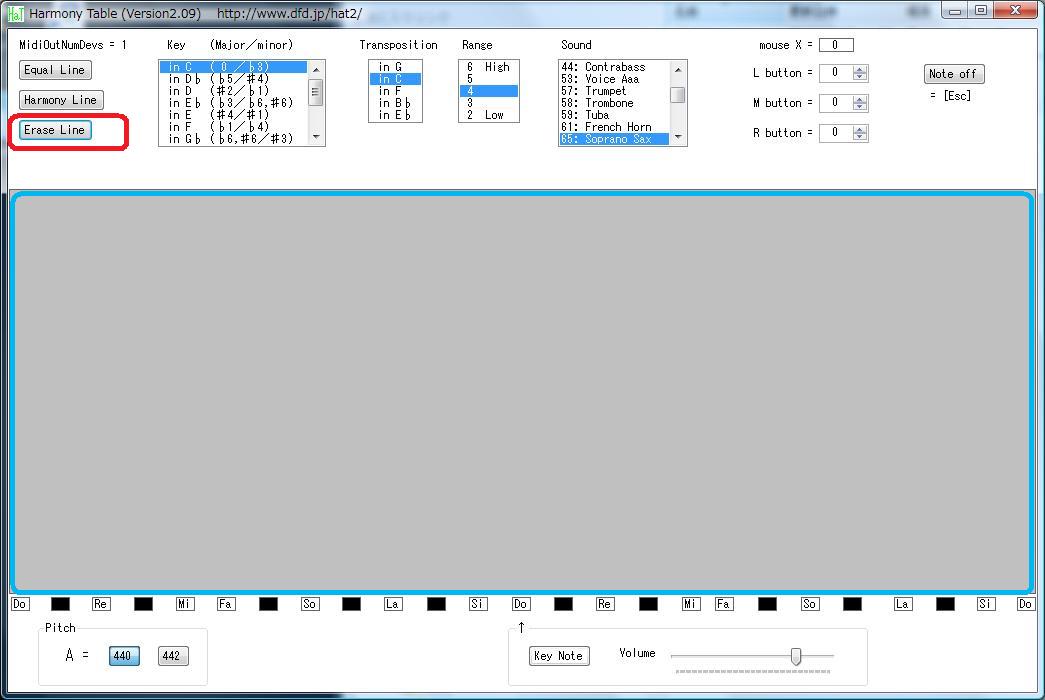Click Key list scroll down arrow

coord(316,137)
